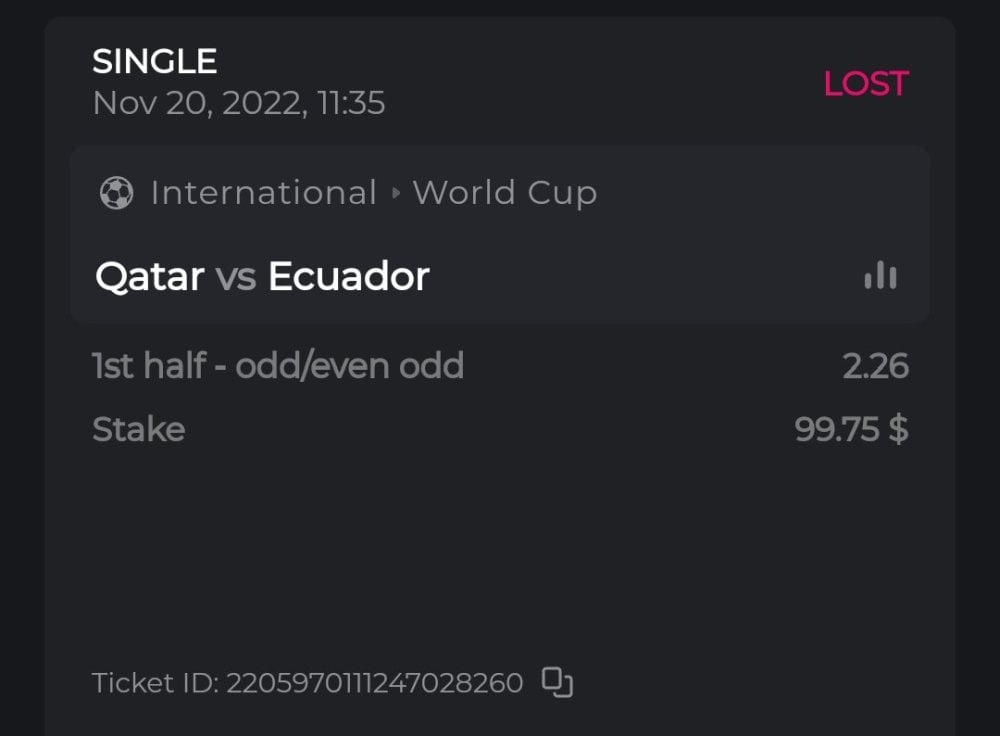This screenshot has height=736, width=1000.
Task: Click the LOST status label
Action: [x=865, y=84]
